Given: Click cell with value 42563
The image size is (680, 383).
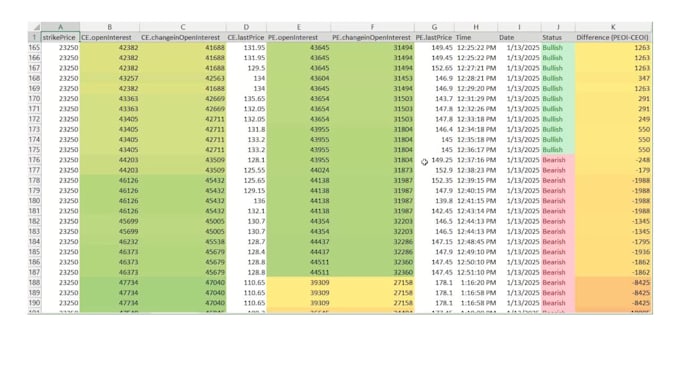Looking at the screenshot, I should [x=183, y=79].
